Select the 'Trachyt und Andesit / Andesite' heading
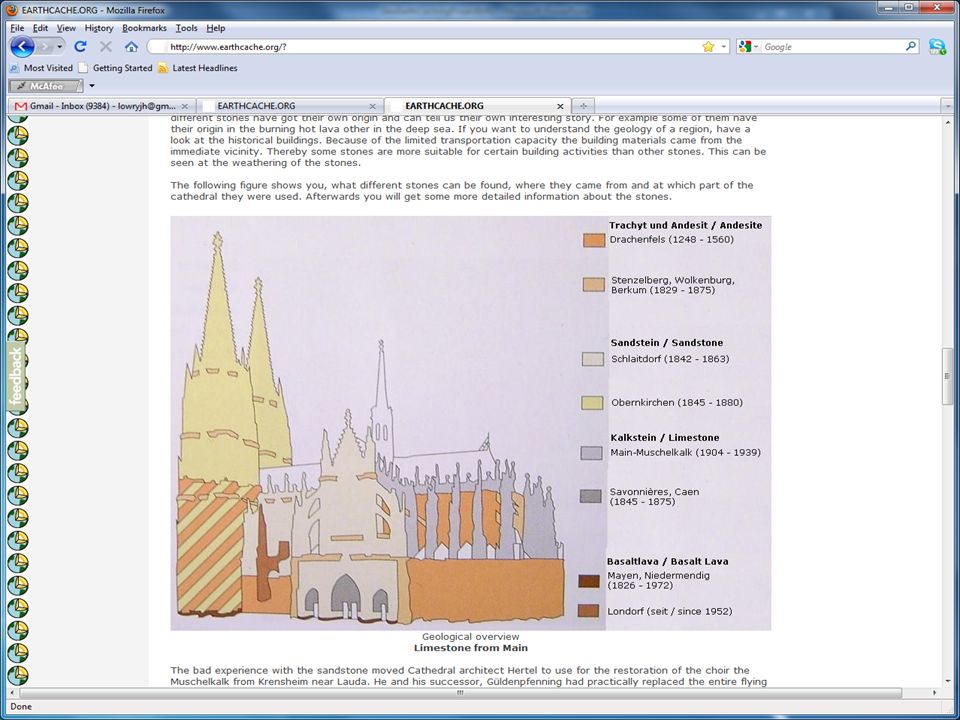This screenshot has height=720, width=960. (x=685, y=225)
